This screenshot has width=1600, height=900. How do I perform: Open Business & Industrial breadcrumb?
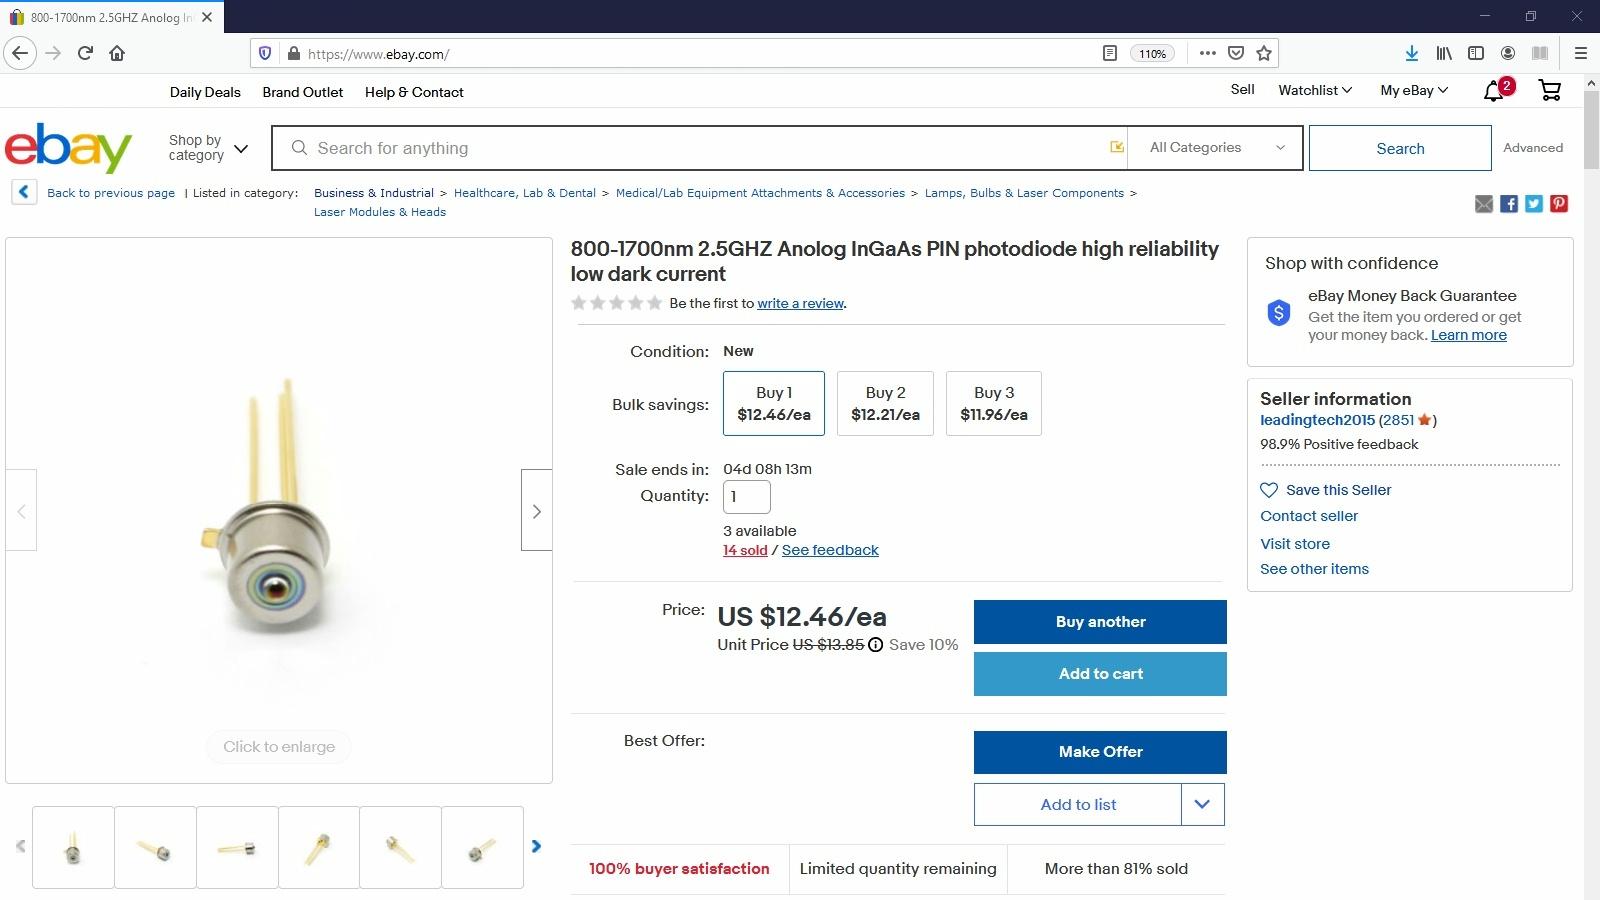[x=374, y=193]
